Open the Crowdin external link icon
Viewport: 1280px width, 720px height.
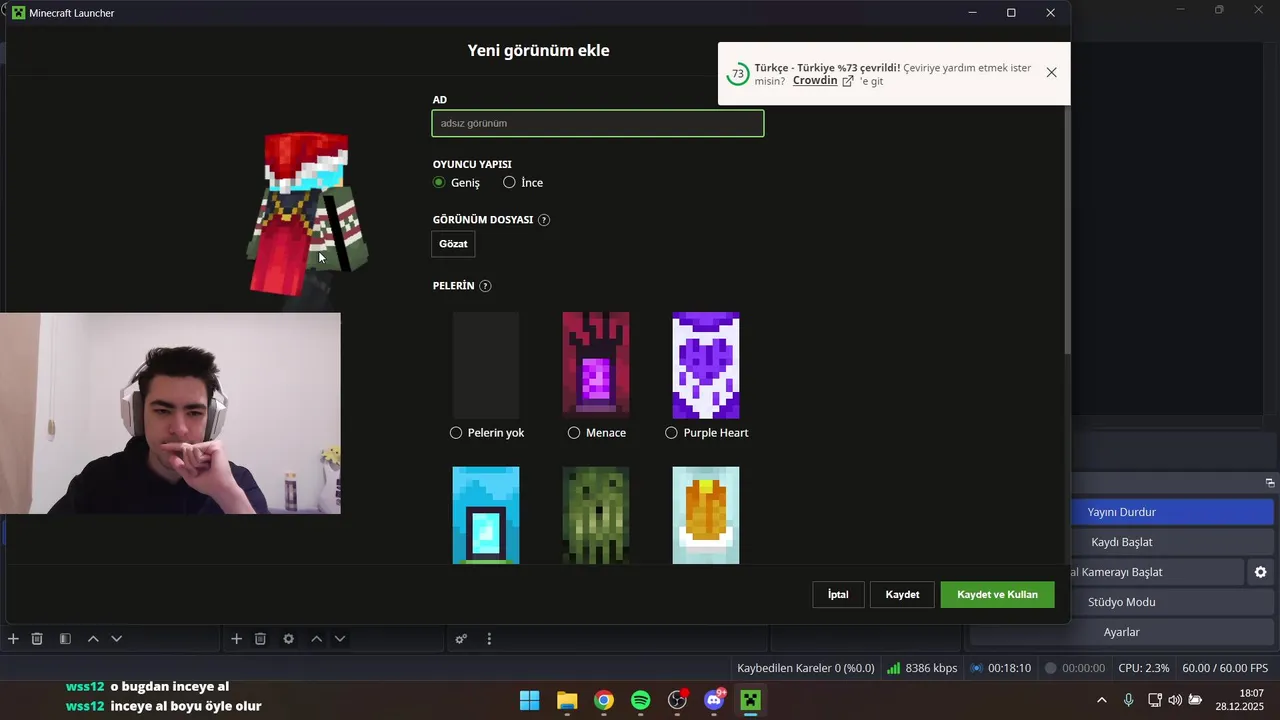coord(848,81)
